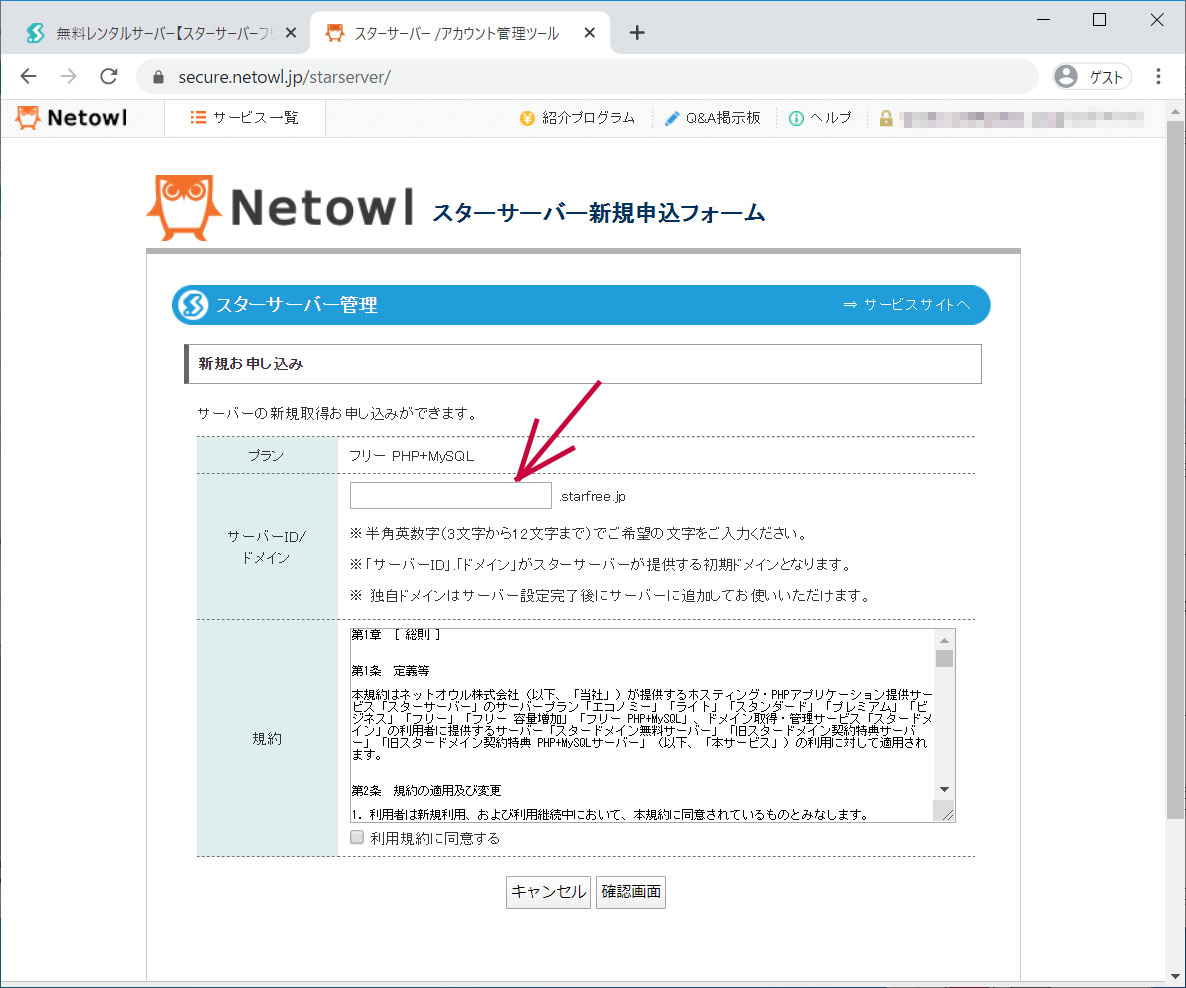
Task: Click the フリー PHP+MySQL plan text
Action: tap(411, 456)
